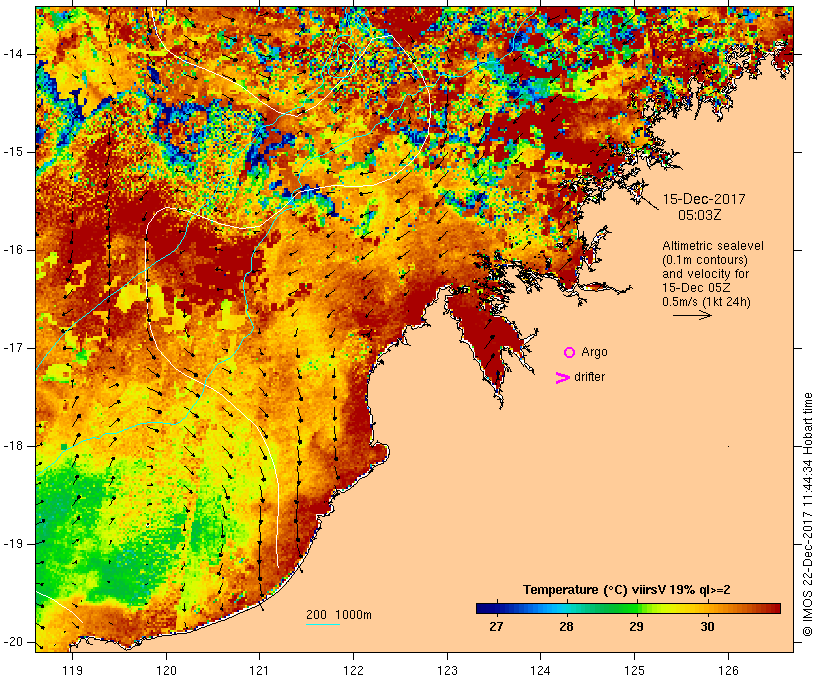
Task: Click latitude label -18 on left axis
Action: click(x=13, y=446)
